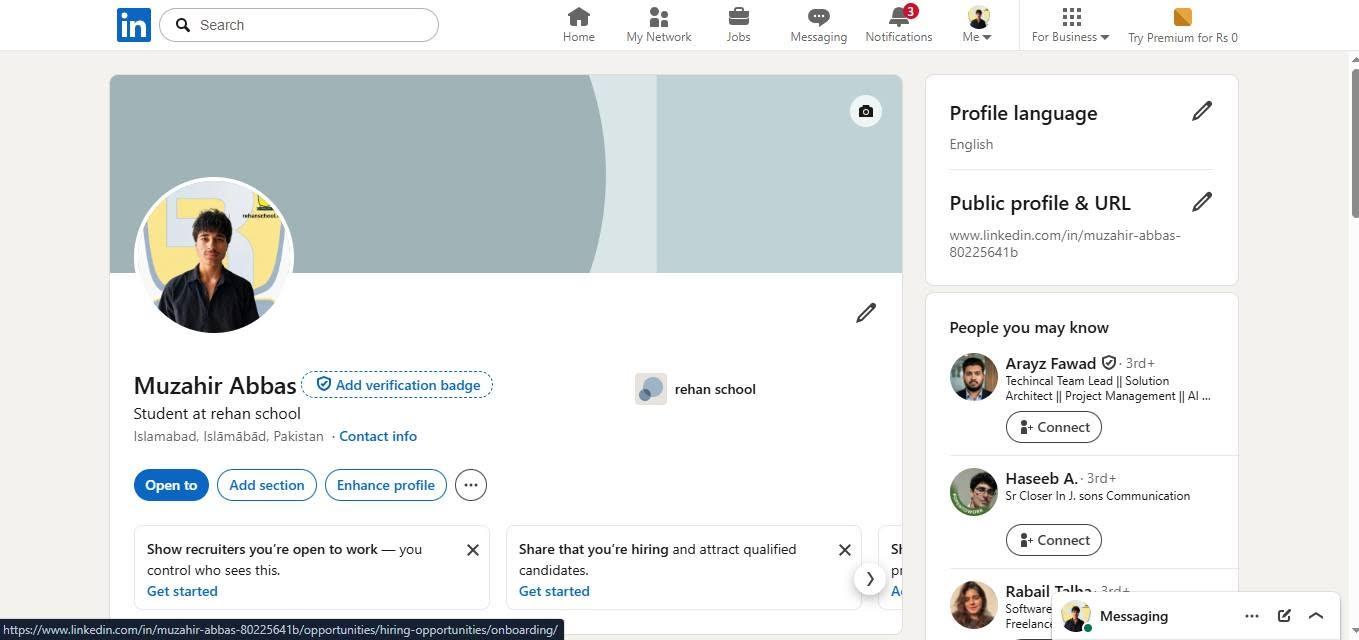Expand the Messaging panel chevron
The image size is (1359, 640).
click(1316, 616)
